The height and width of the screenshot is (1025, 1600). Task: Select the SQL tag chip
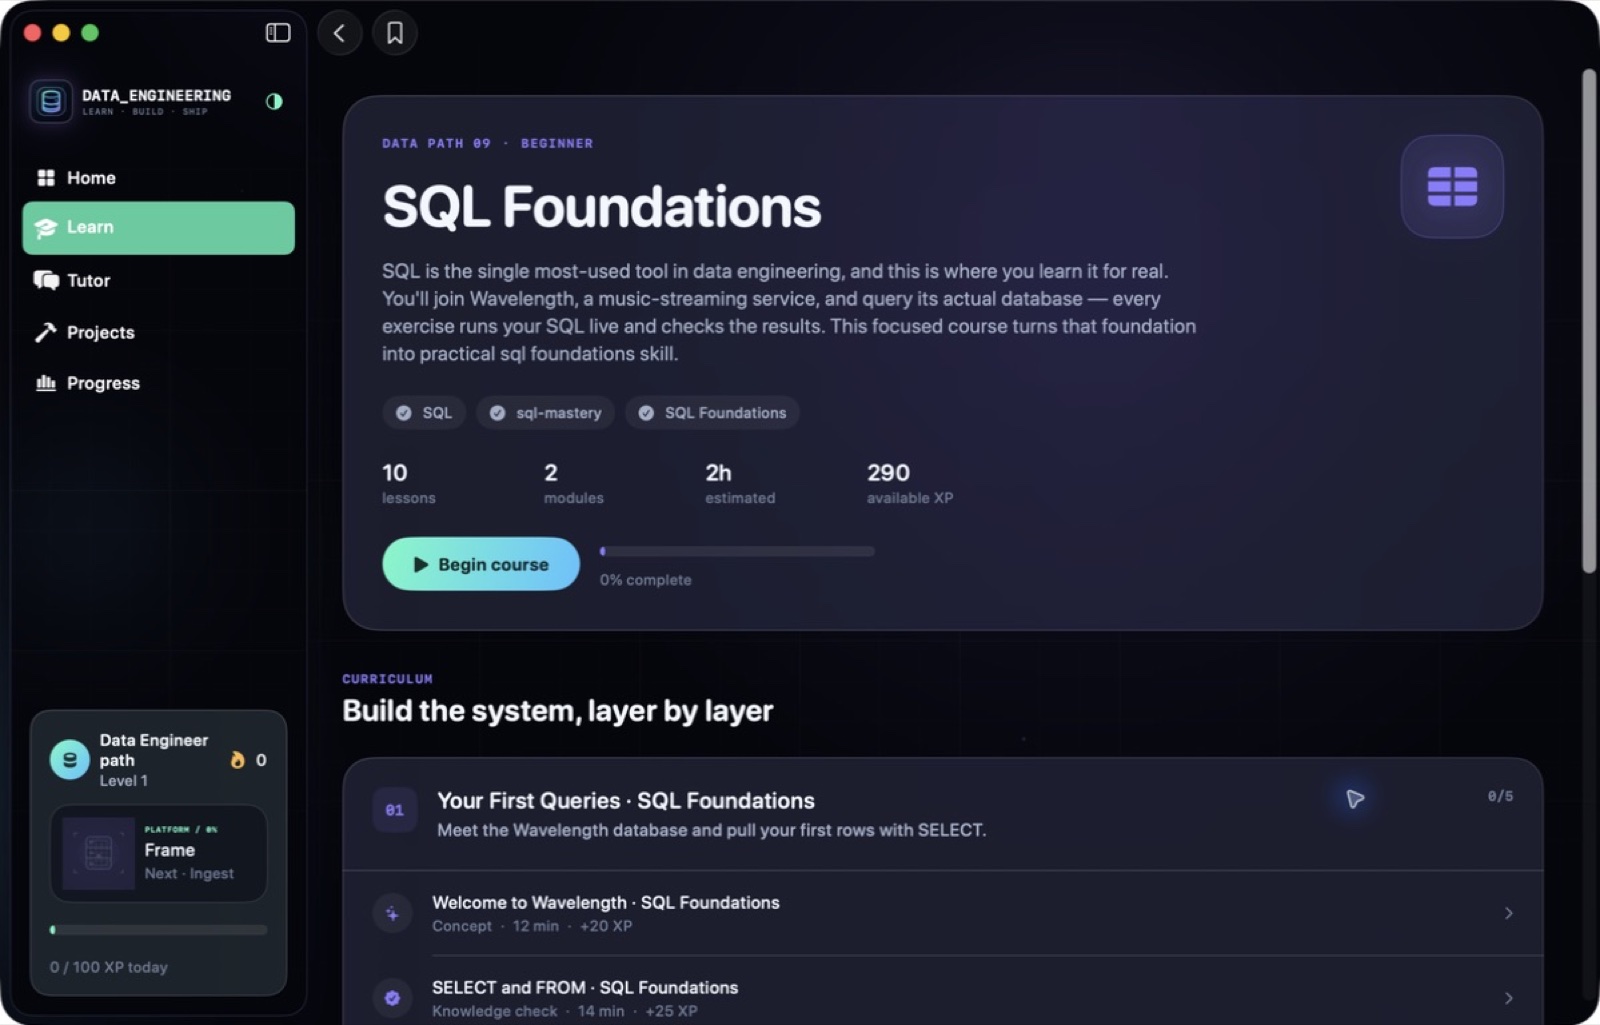[424, 413]
